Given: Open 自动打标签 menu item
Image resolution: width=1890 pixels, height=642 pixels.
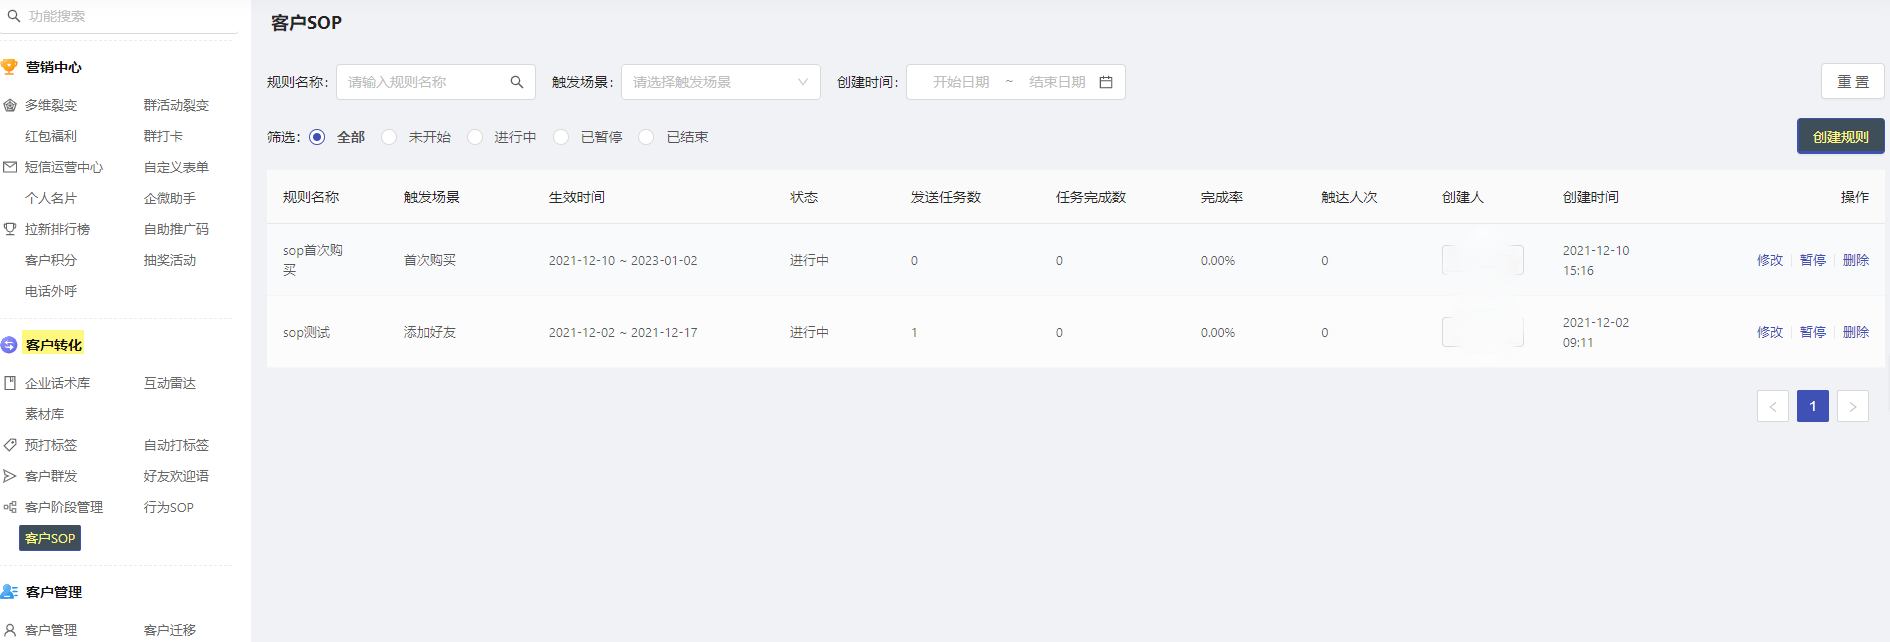Looking at the screenshot, I should (x=176, y=445).
